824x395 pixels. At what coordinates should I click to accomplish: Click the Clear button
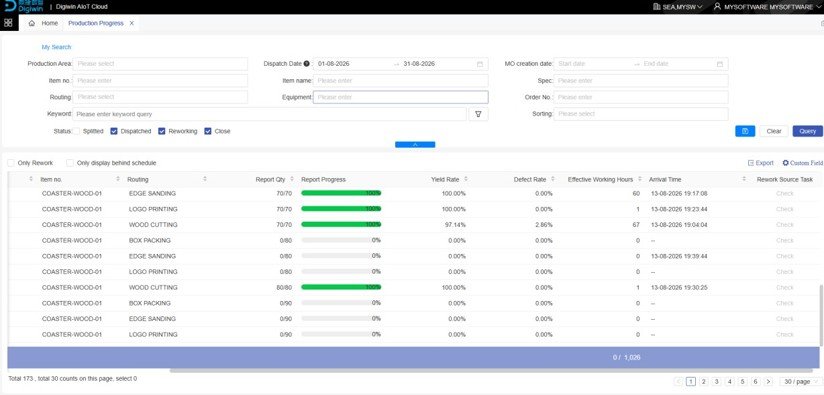coord(774,131)
